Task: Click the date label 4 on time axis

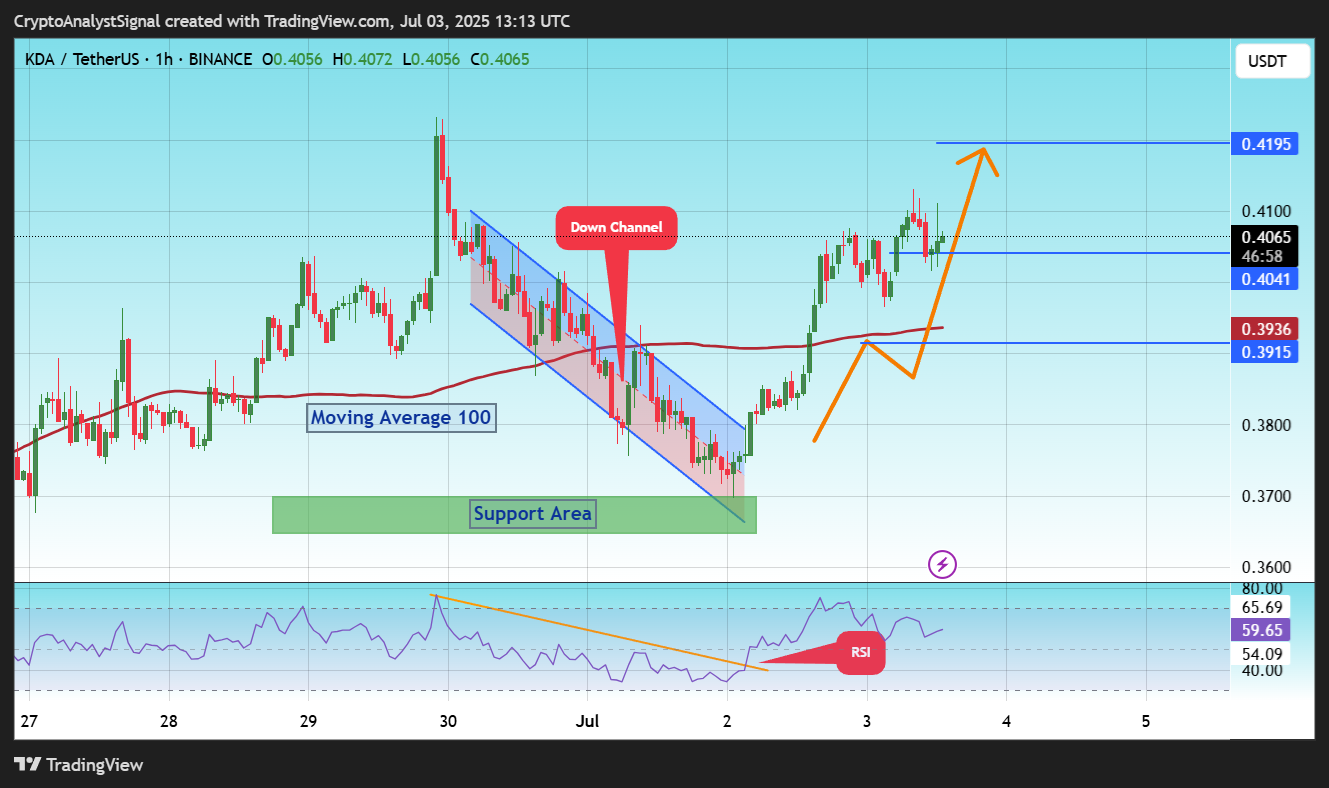Action: [1006, 721]
